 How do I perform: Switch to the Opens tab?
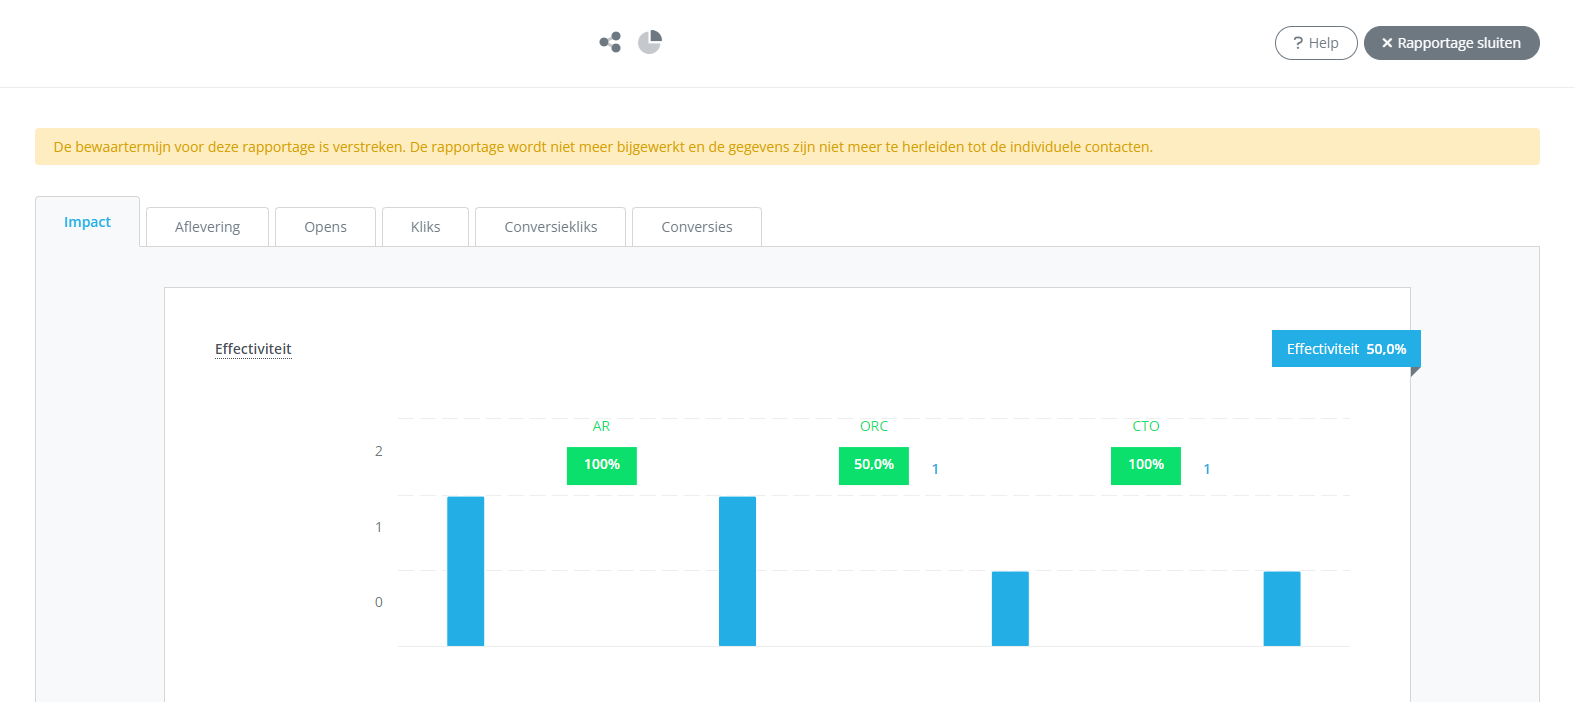(325, 227)
